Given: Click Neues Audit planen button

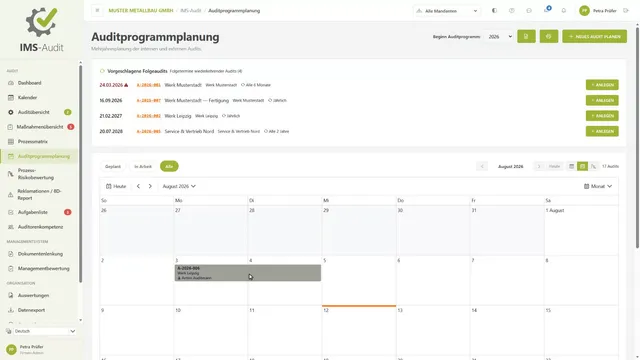Looking at the screenshot, I should click(594, 36).
